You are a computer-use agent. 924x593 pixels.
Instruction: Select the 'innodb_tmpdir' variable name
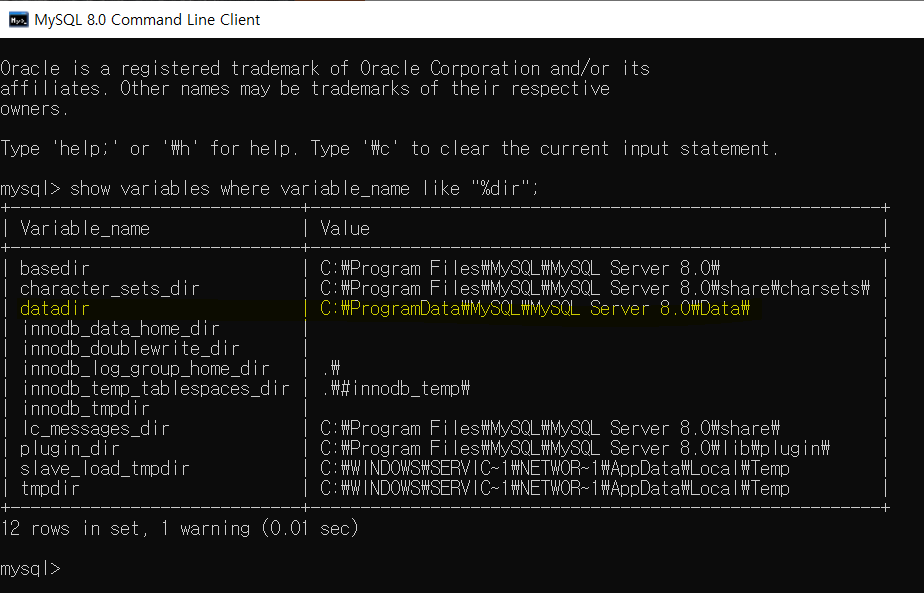(85, 408)
